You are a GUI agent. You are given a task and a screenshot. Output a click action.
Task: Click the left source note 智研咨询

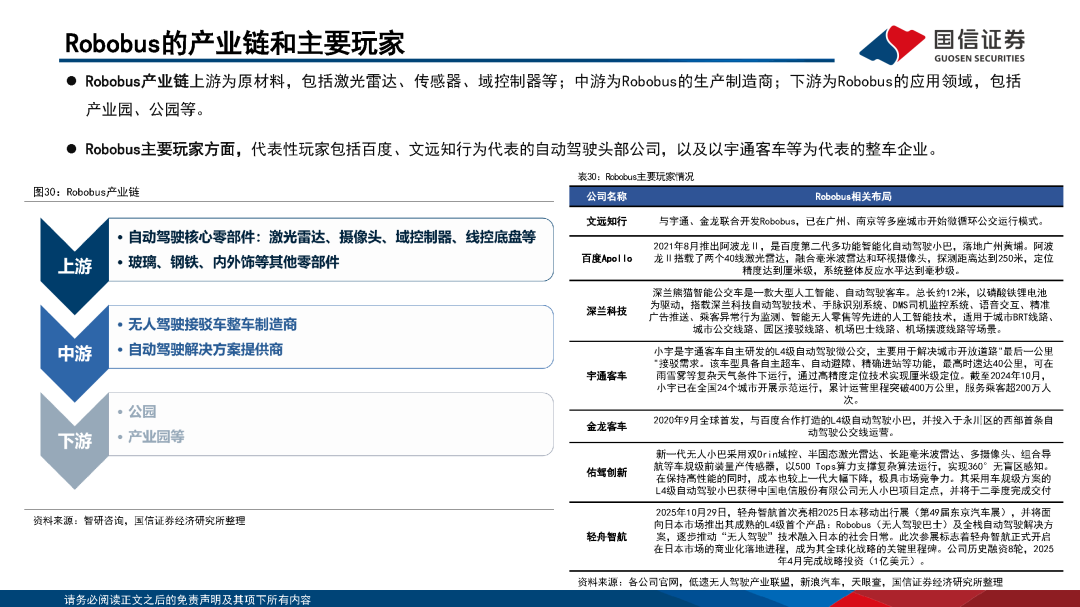point(139,521)
